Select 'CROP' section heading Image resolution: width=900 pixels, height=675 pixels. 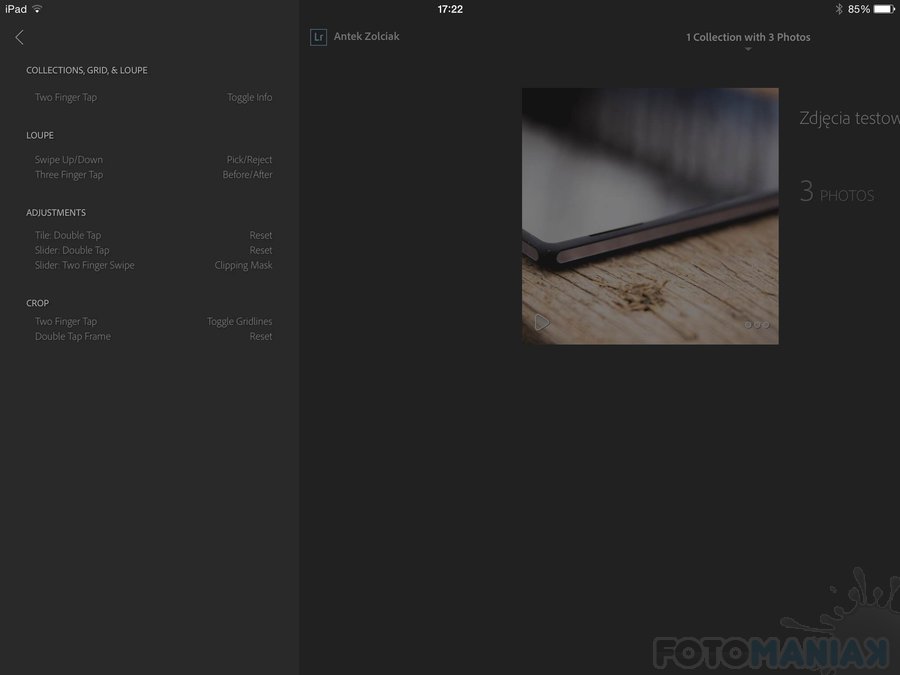(x=37, y=303)
